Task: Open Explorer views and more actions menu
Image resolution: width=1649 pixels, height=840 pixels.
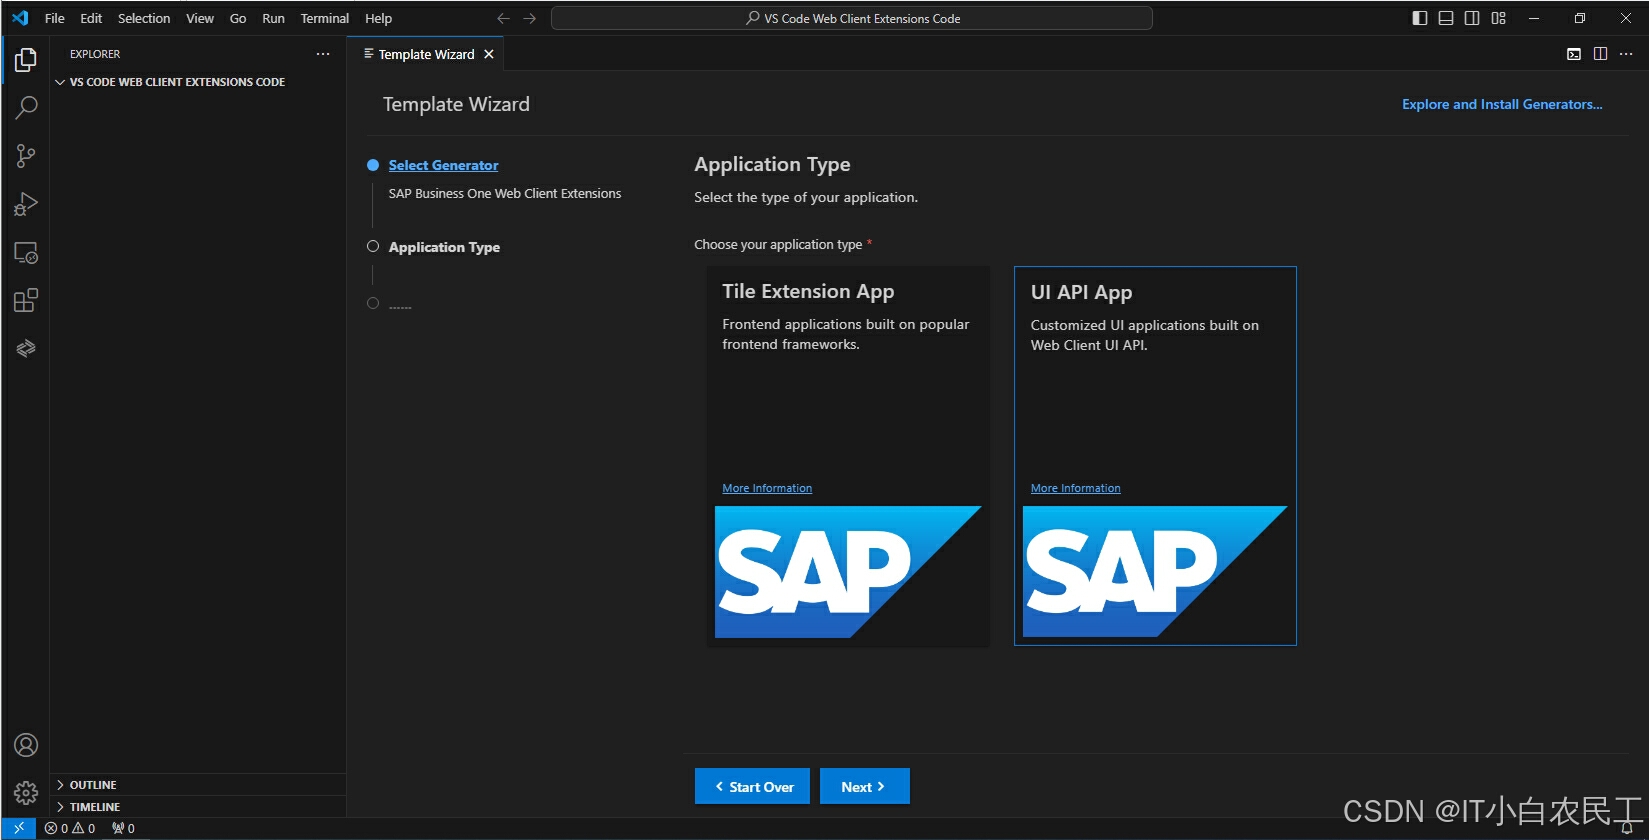Action: point(323,54)
